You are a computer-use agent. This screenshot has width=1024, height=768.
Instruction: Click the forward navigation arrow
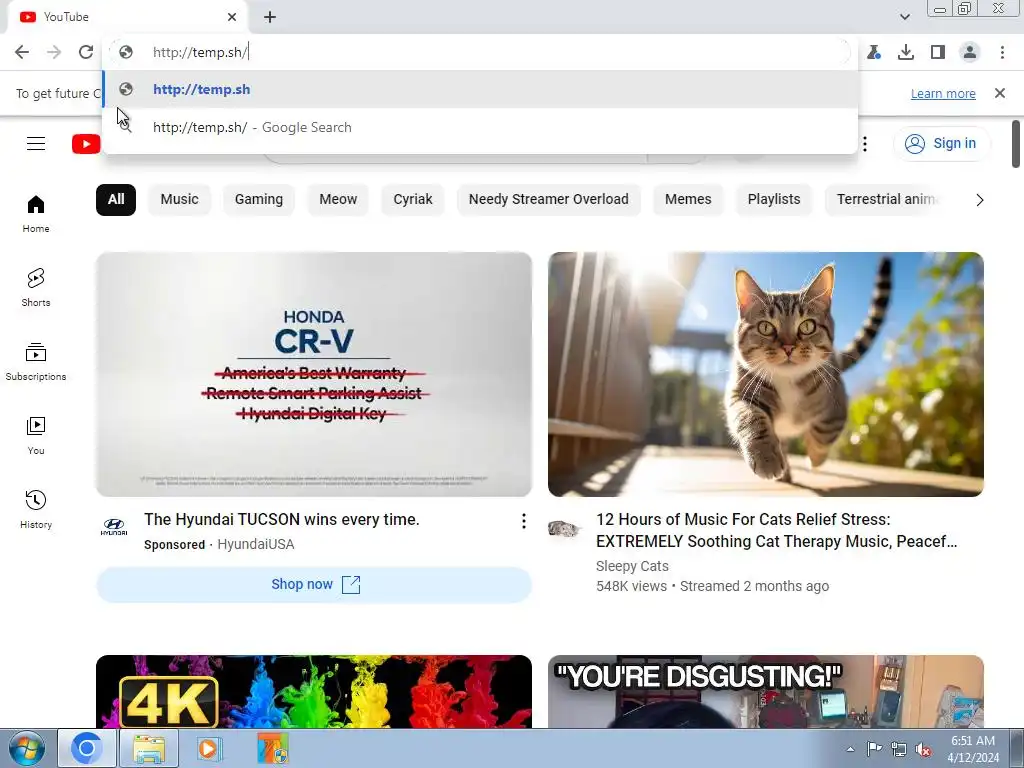[54, 52]
